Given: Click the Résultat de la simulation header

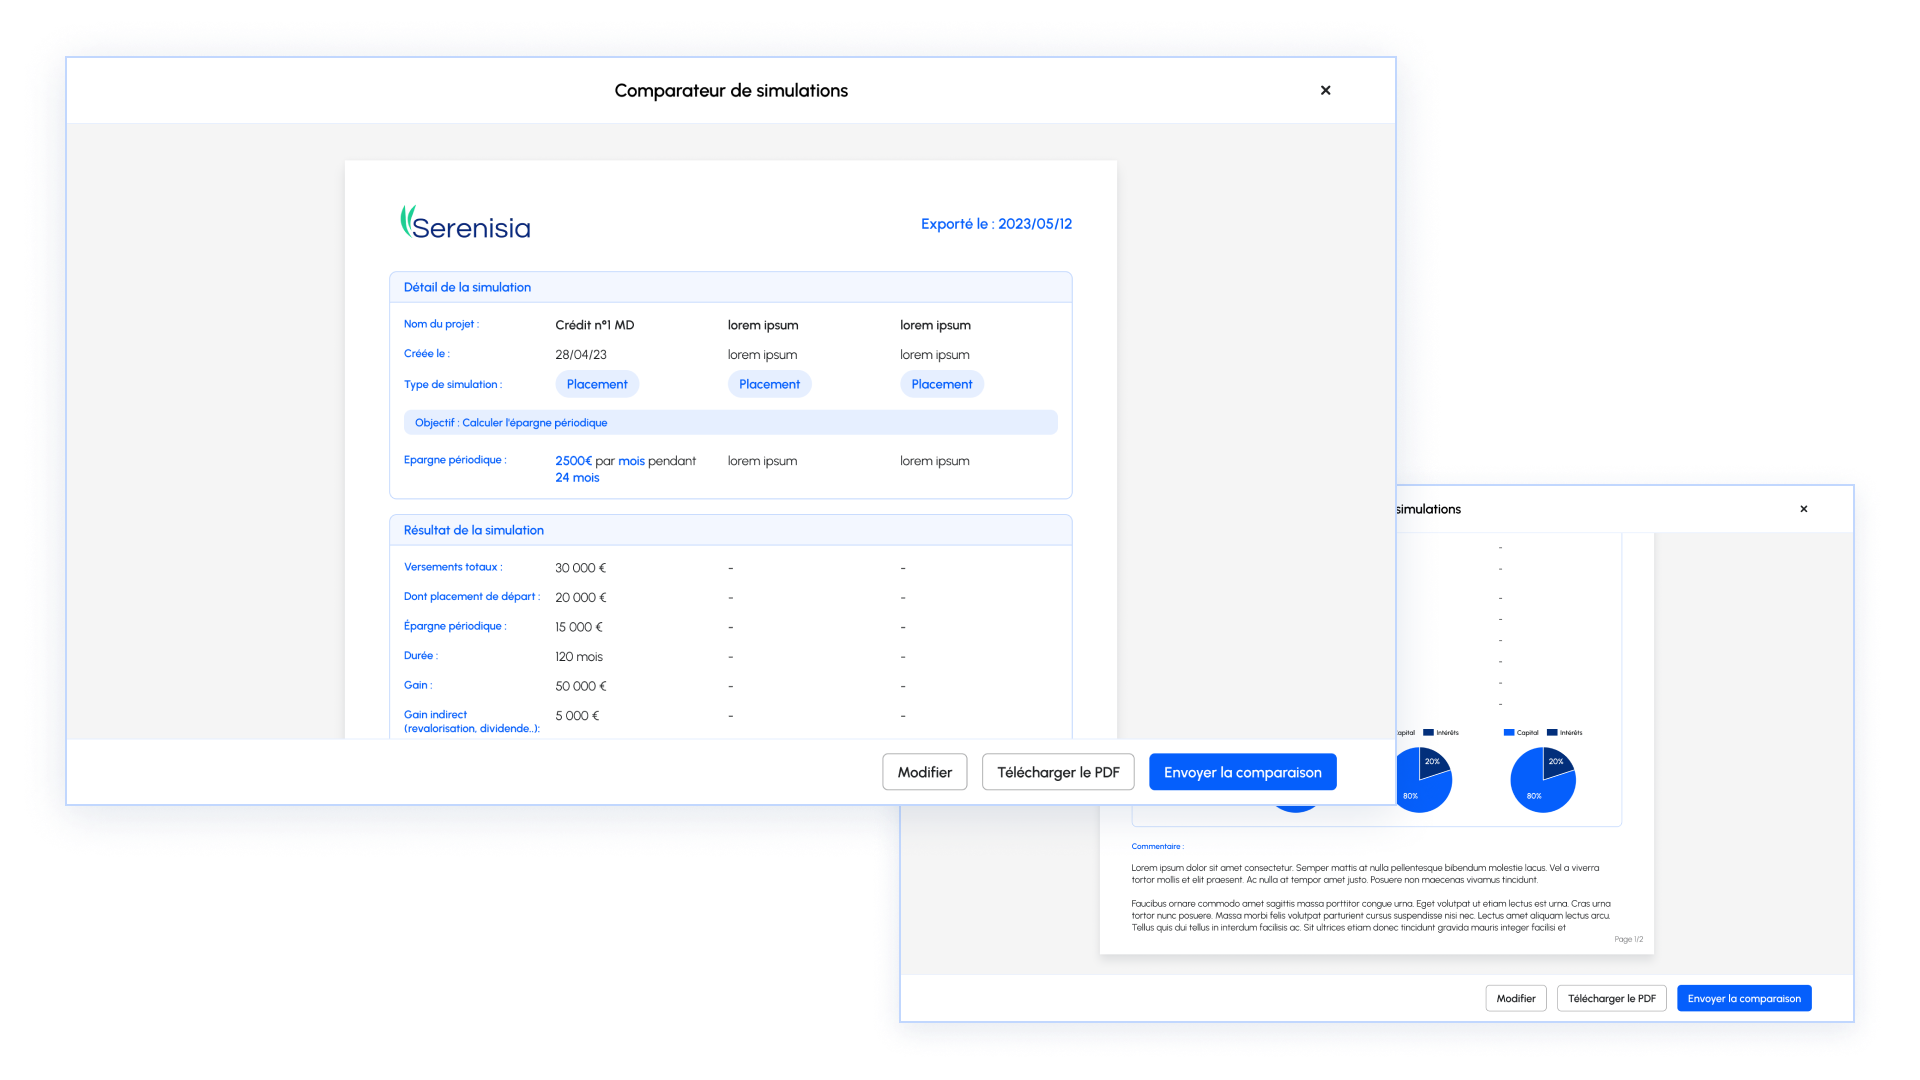Looking at the screenshot, I should pyautogui.click(x=730, y=530).
